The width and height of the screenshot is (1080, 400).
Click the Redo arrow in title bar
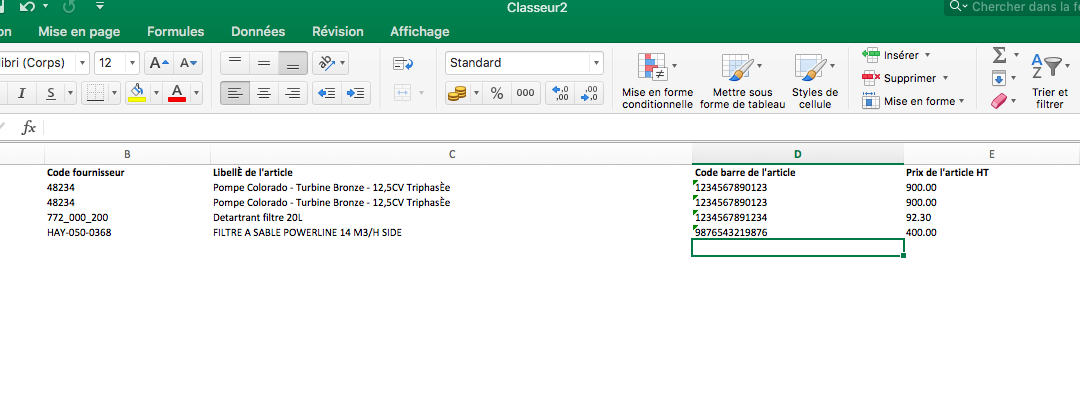pos(68,7)
